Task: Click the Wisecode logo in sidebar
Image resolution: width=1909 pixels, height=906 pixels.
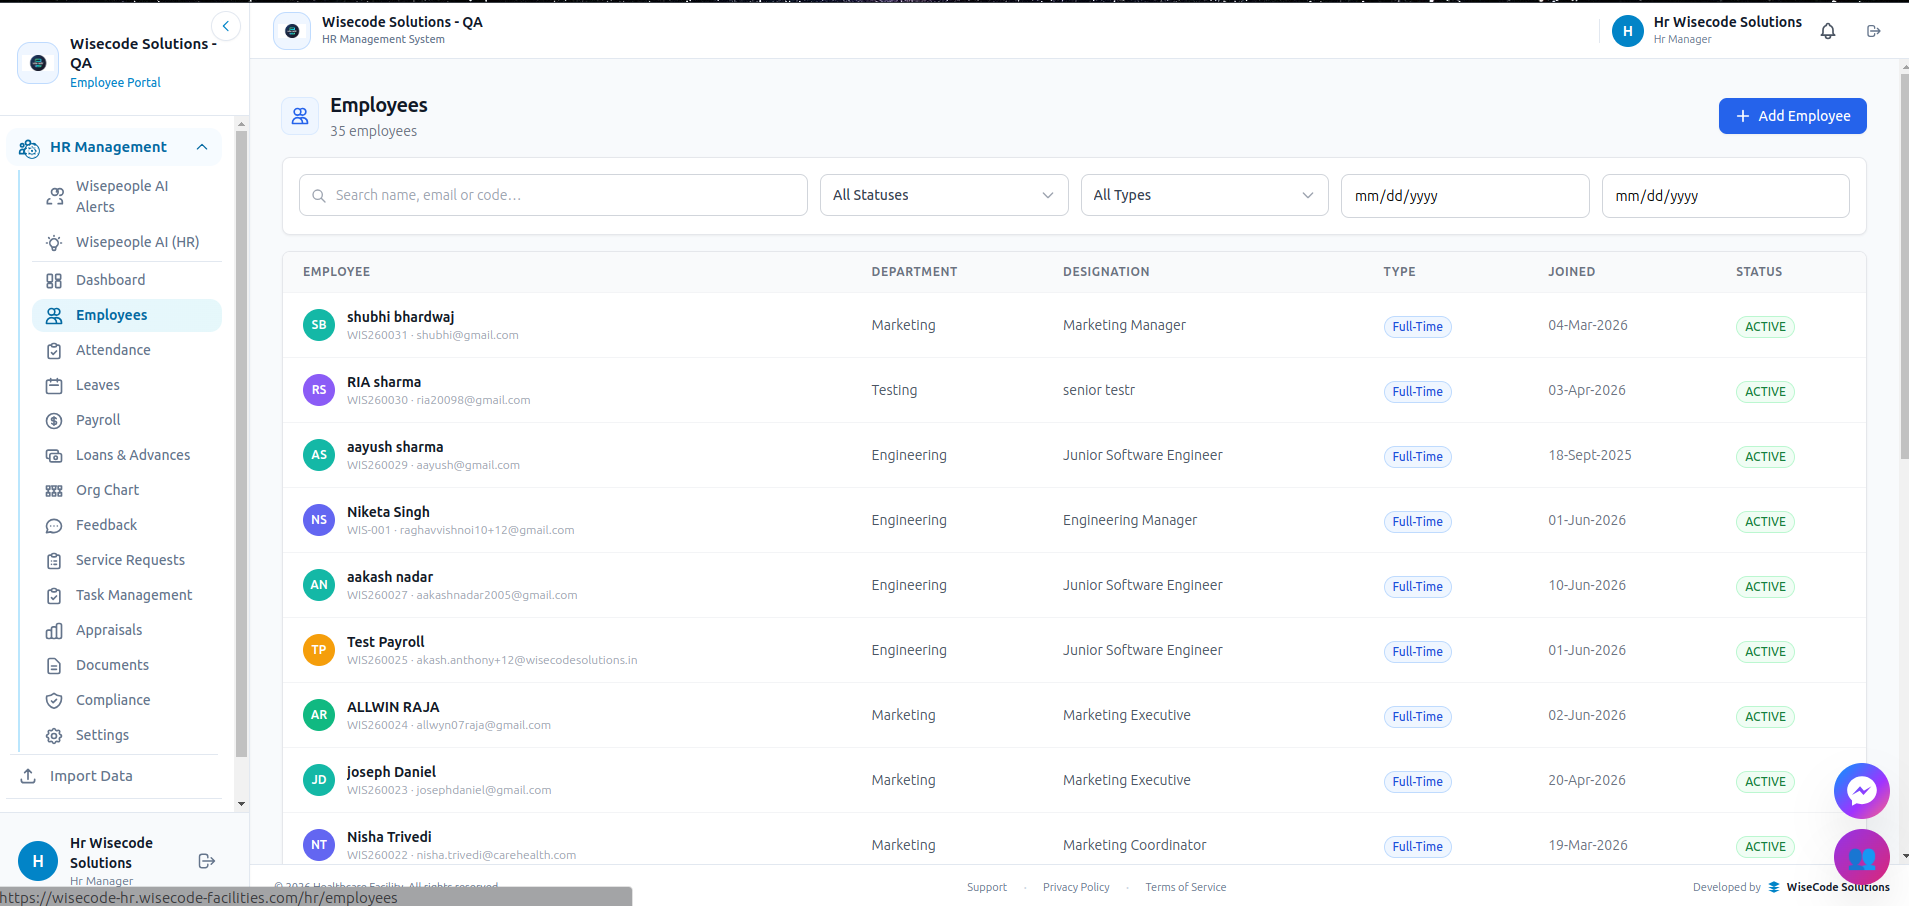Action: [38, 63]
